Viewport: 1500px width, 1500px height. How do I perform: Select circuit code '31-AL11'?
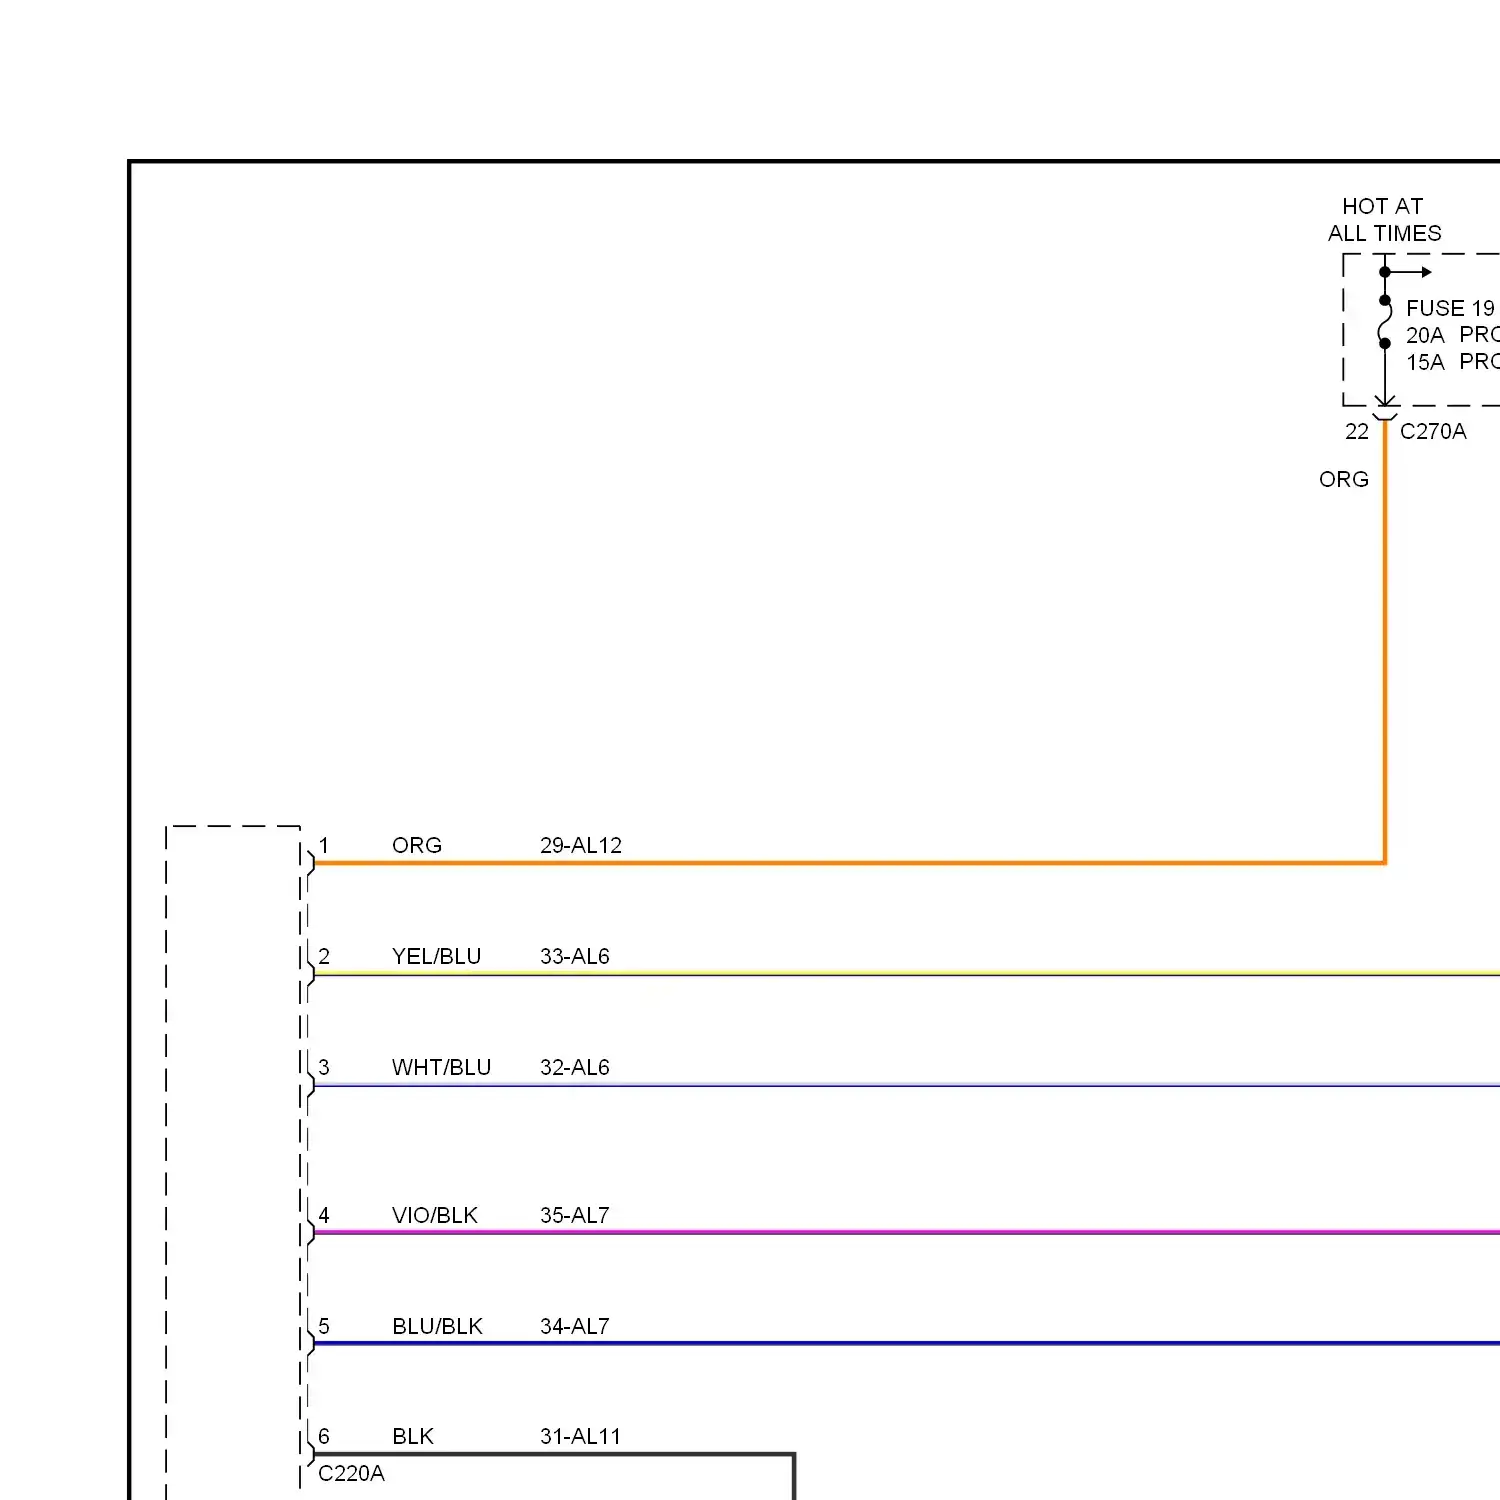pos(581,1436)
